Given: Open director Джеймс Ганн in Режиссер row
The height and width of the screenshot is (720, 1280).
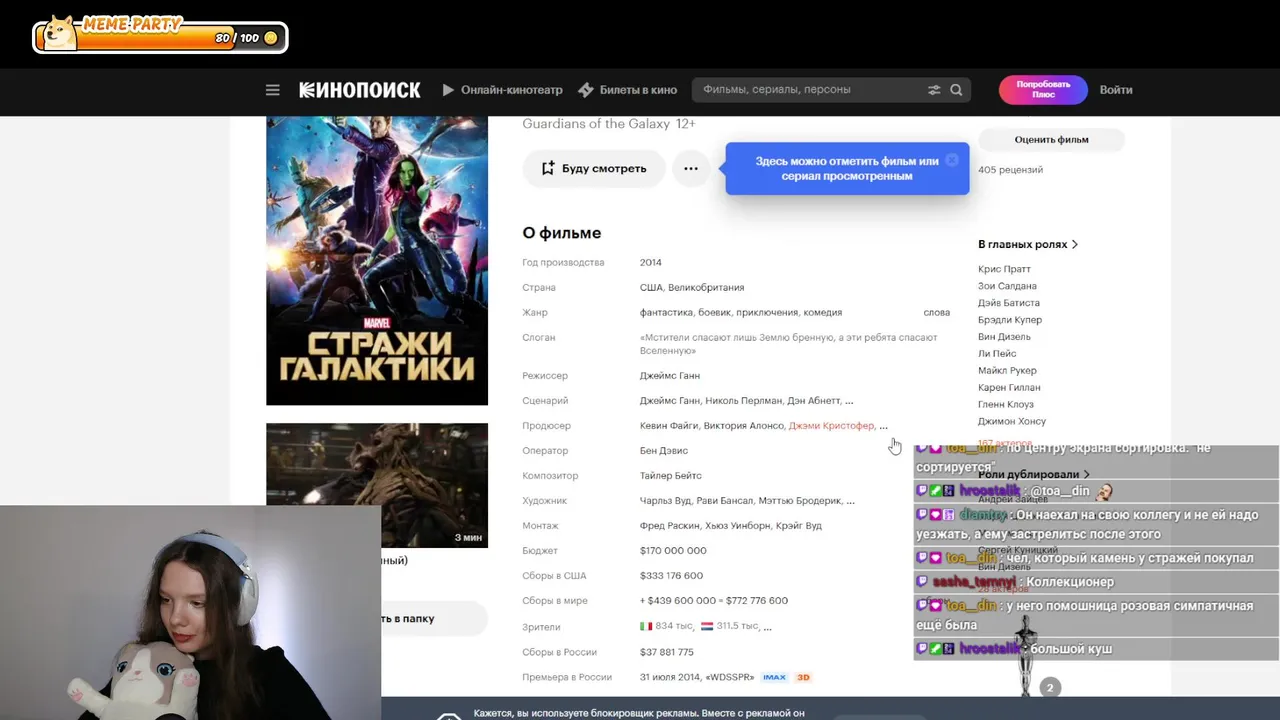Looking at the screenshot, I should (670, 376).
